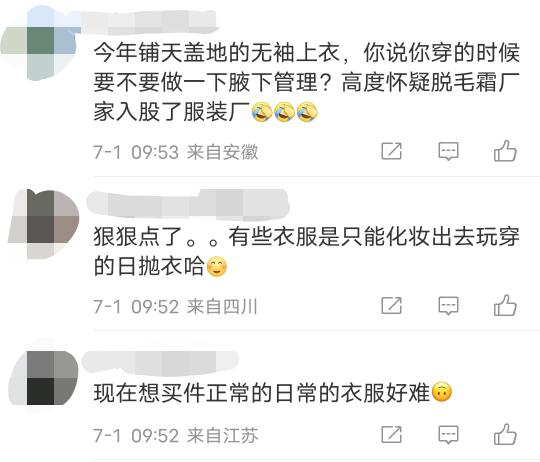Like the Jiangsu daily clothes comment
540x462 pixels.
click(505, 434)
